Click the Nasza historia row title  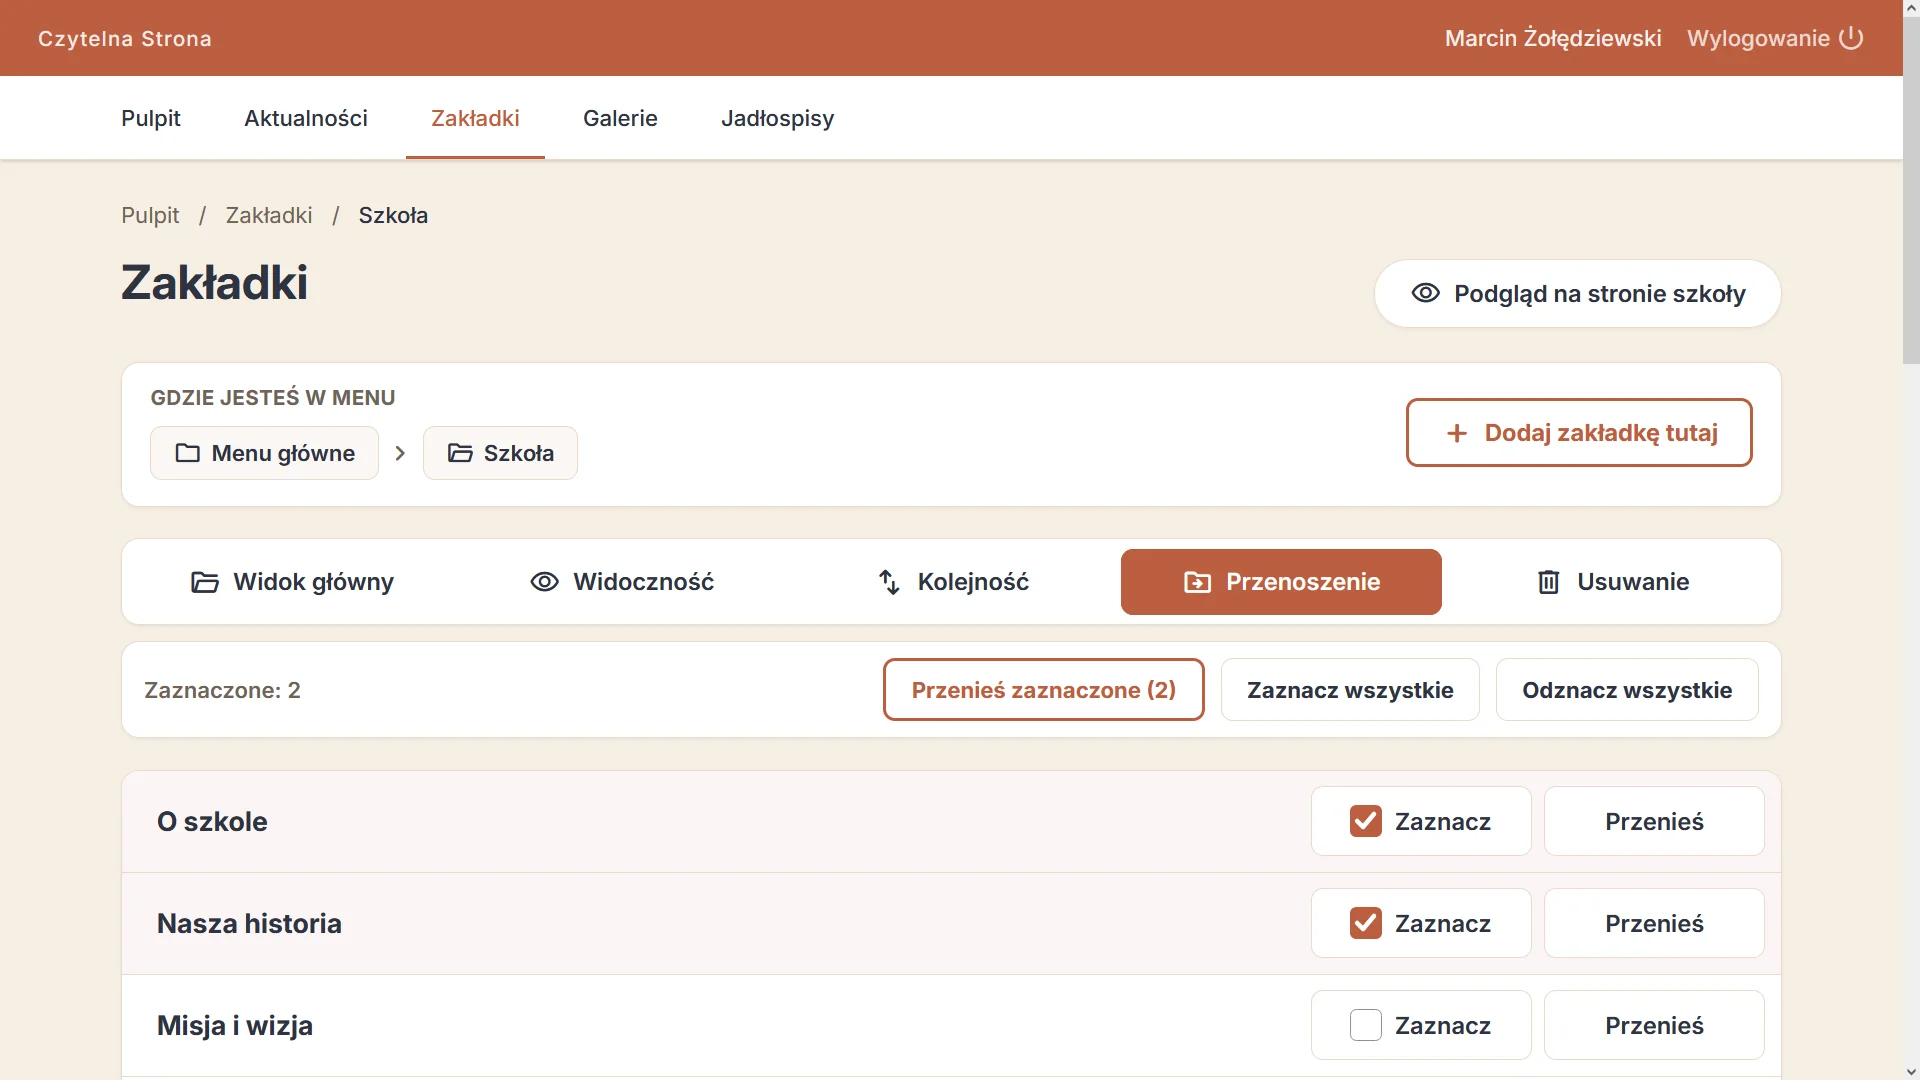(249, 923)
